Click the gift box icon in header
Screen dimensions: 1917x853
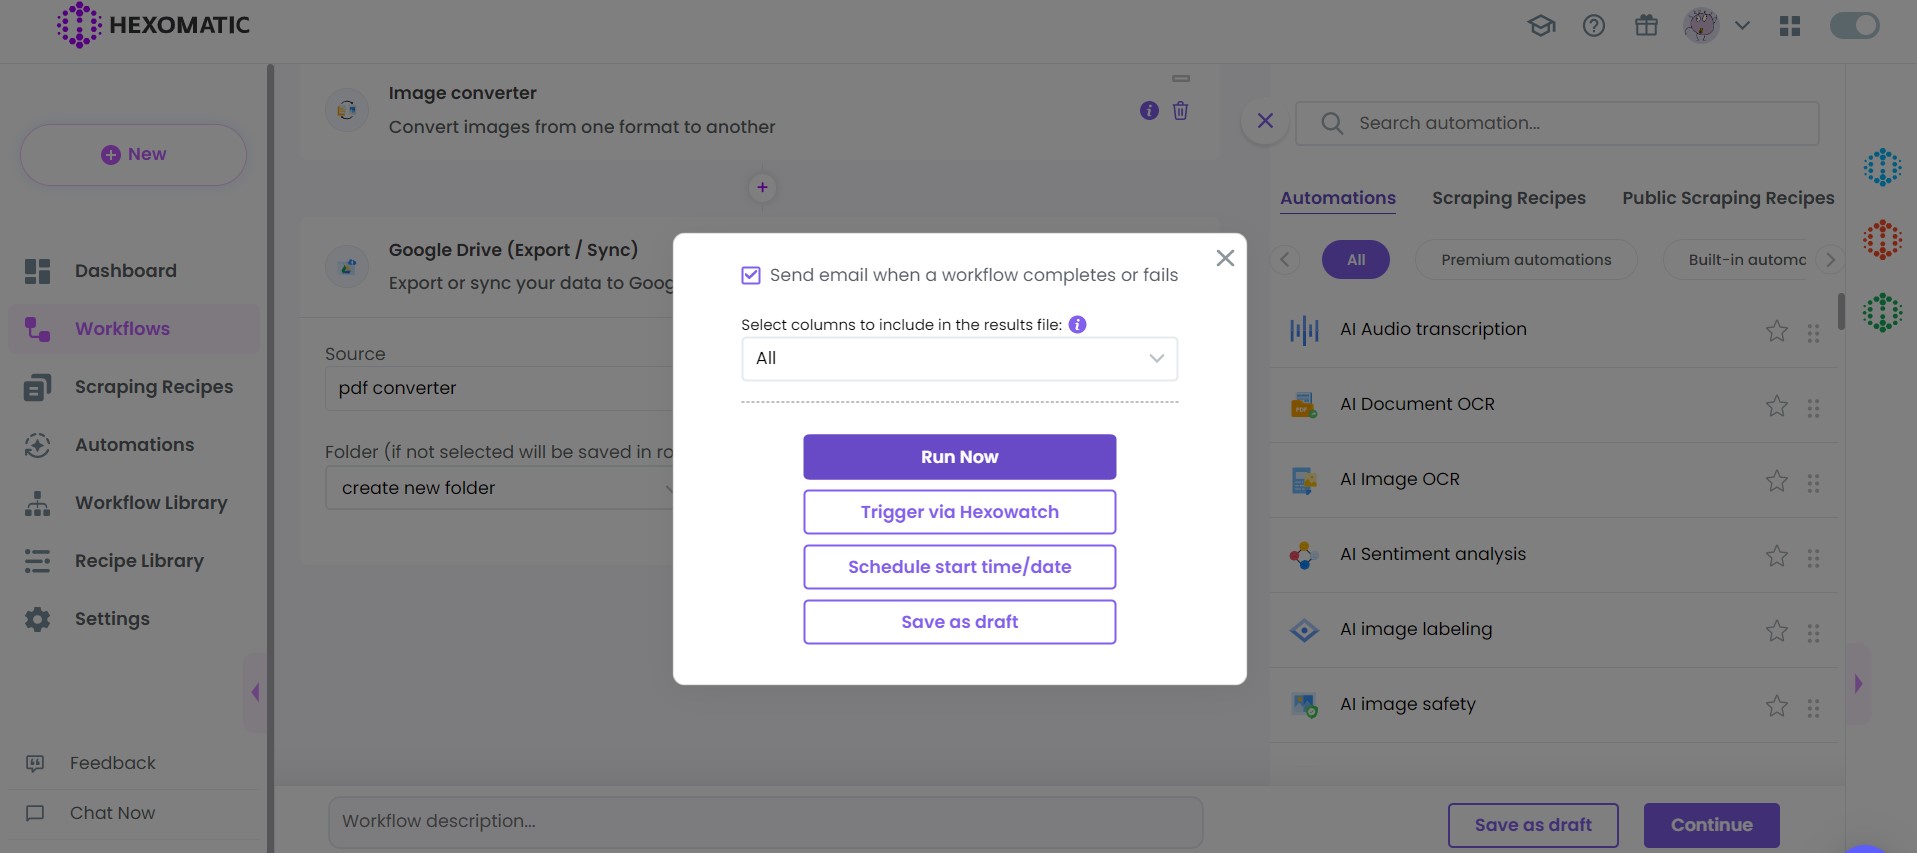[1646, 26]
